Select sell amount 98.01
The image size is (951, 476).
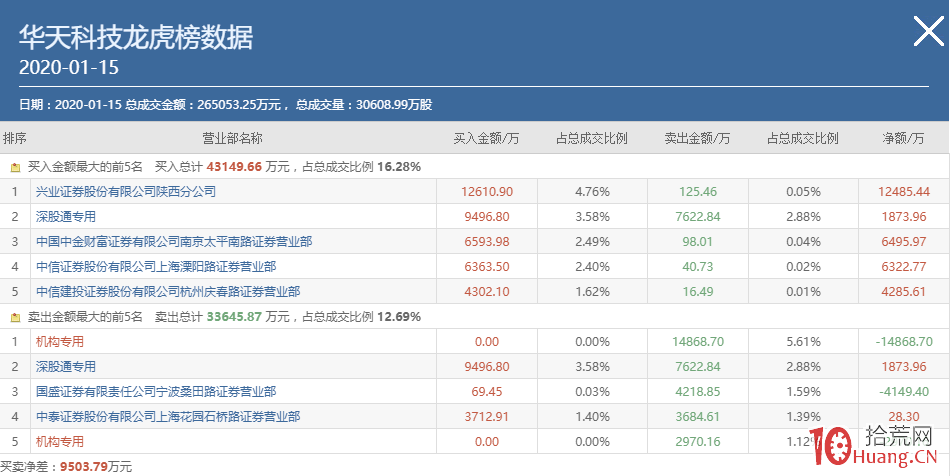pyautogui.click(x=697, y=242)
